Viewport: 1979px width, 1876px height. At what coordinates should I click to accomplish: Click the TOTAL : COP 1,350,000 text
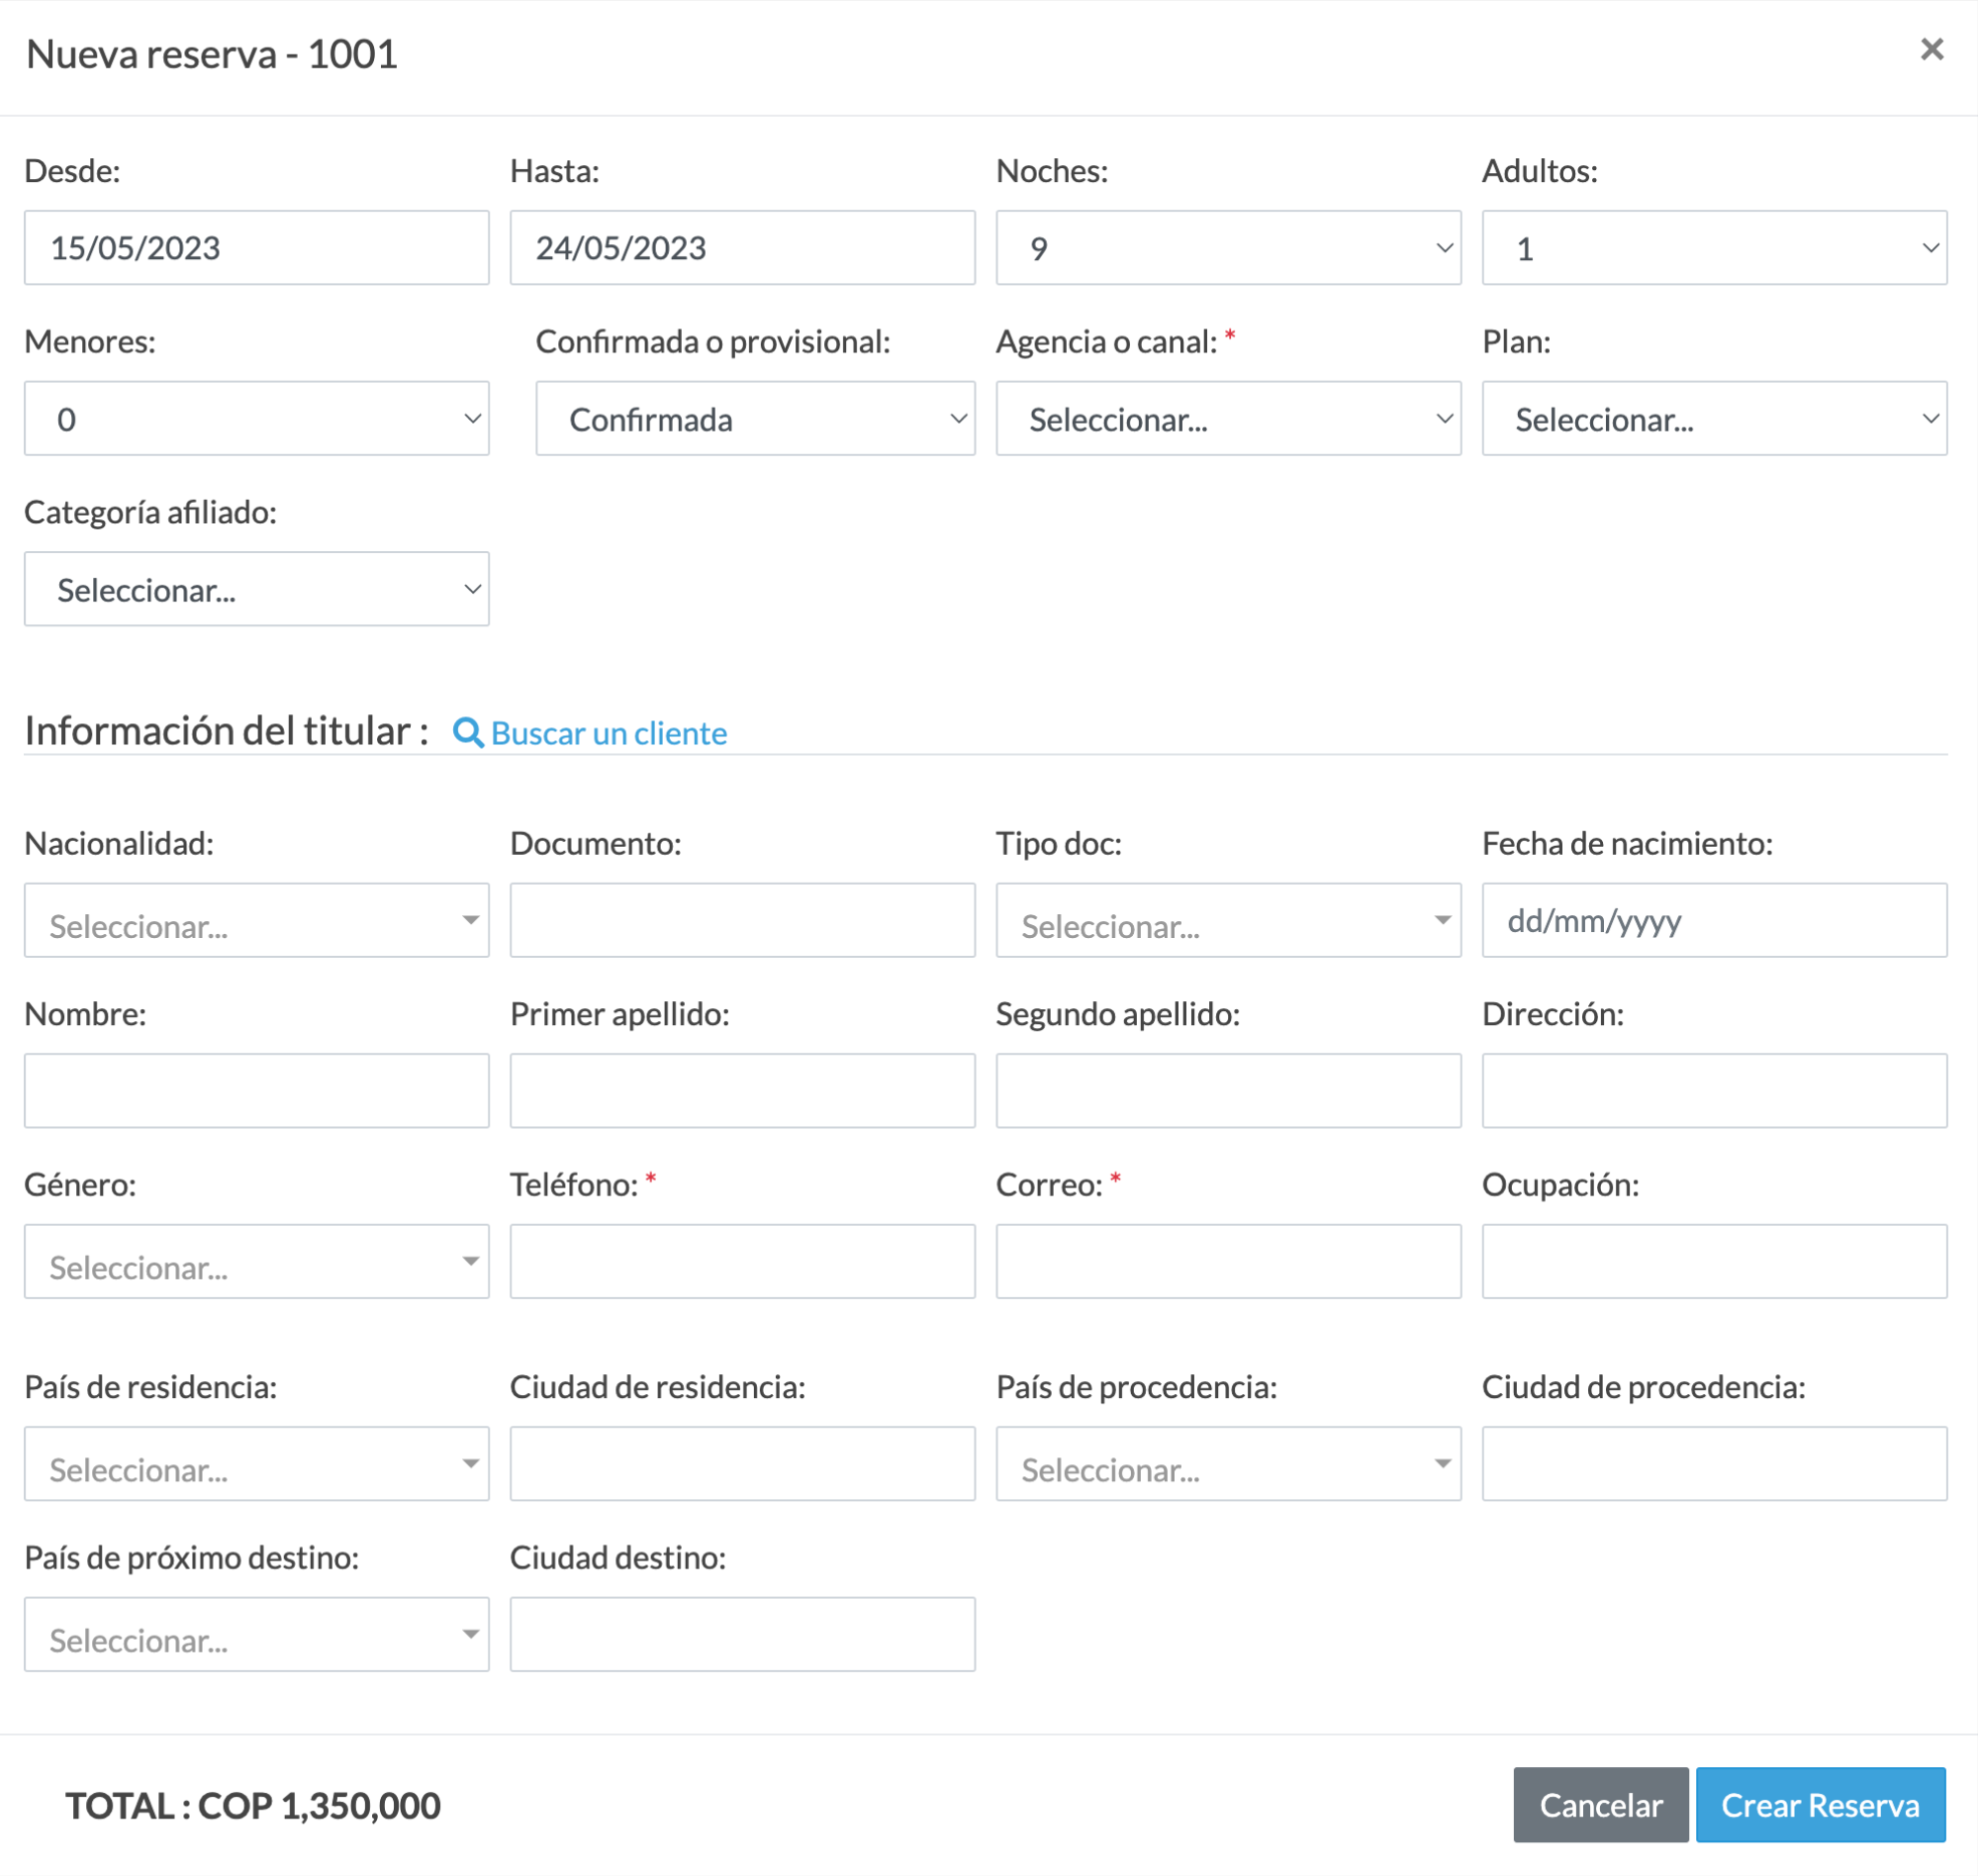point(253,1806)
